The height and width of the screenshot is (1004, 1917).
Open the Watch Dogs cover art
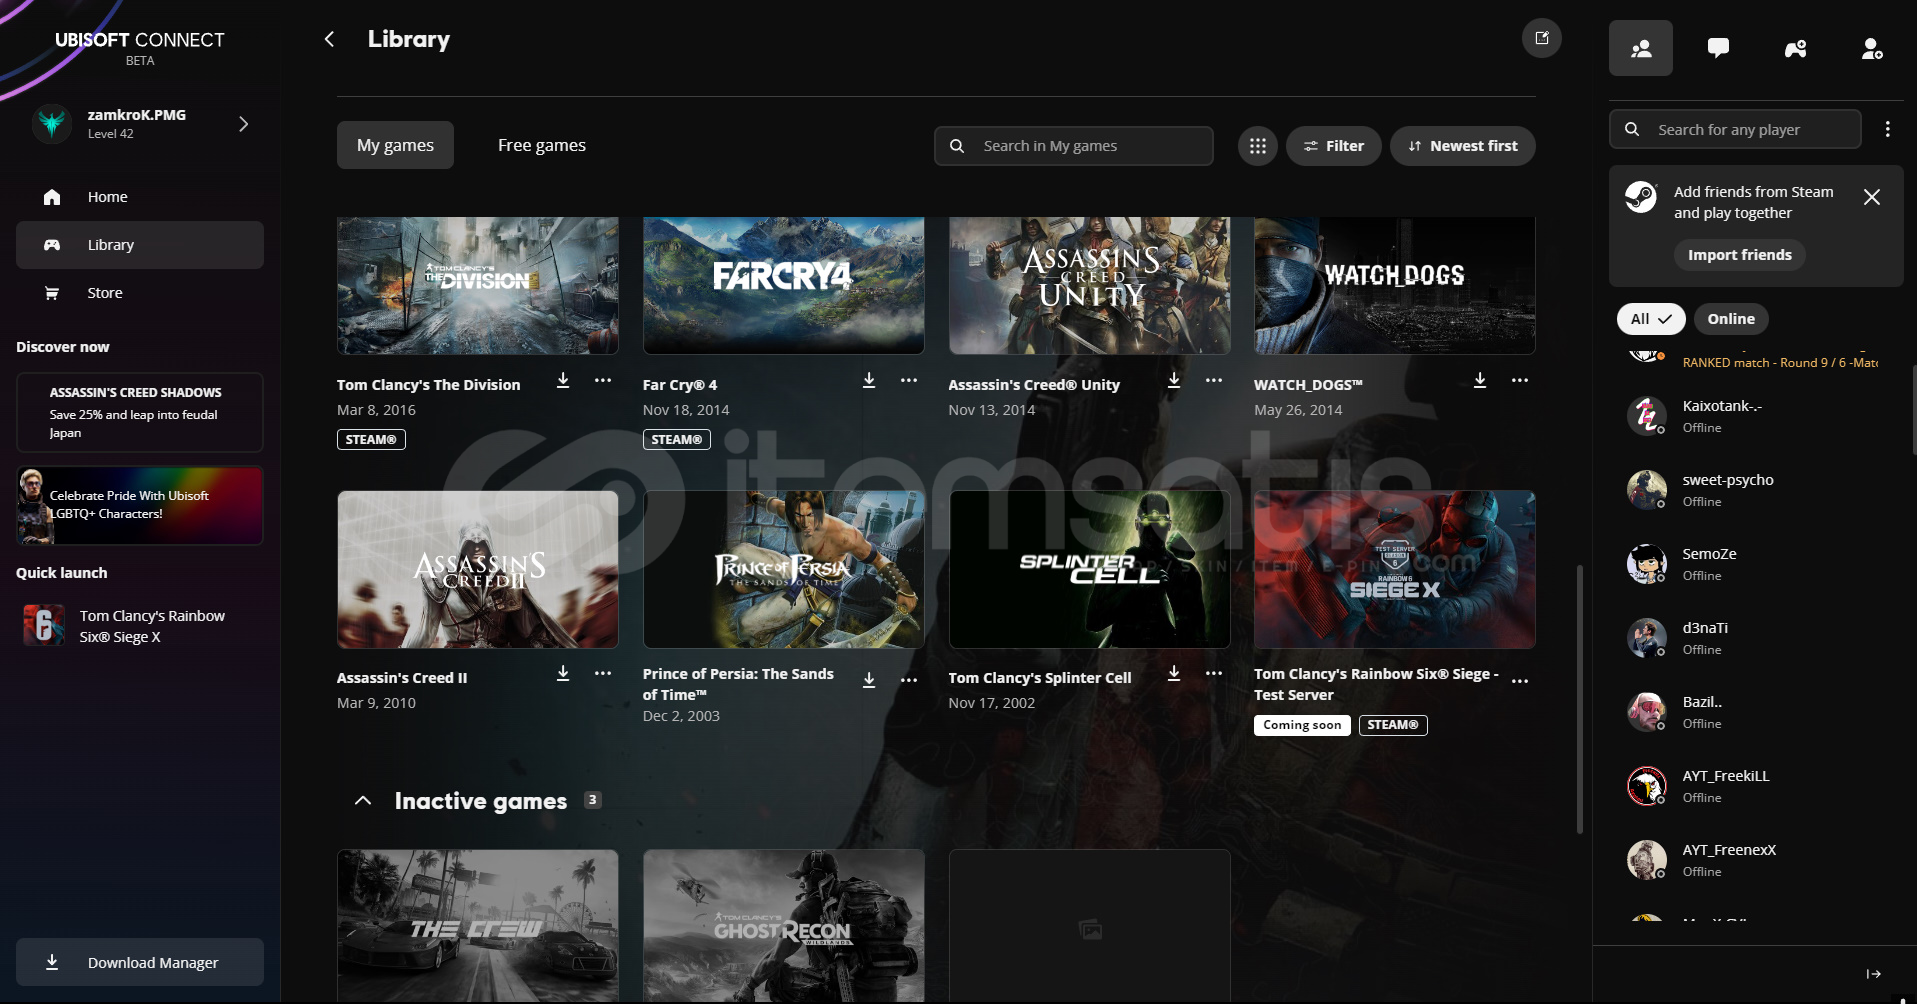coord(1395,285)
